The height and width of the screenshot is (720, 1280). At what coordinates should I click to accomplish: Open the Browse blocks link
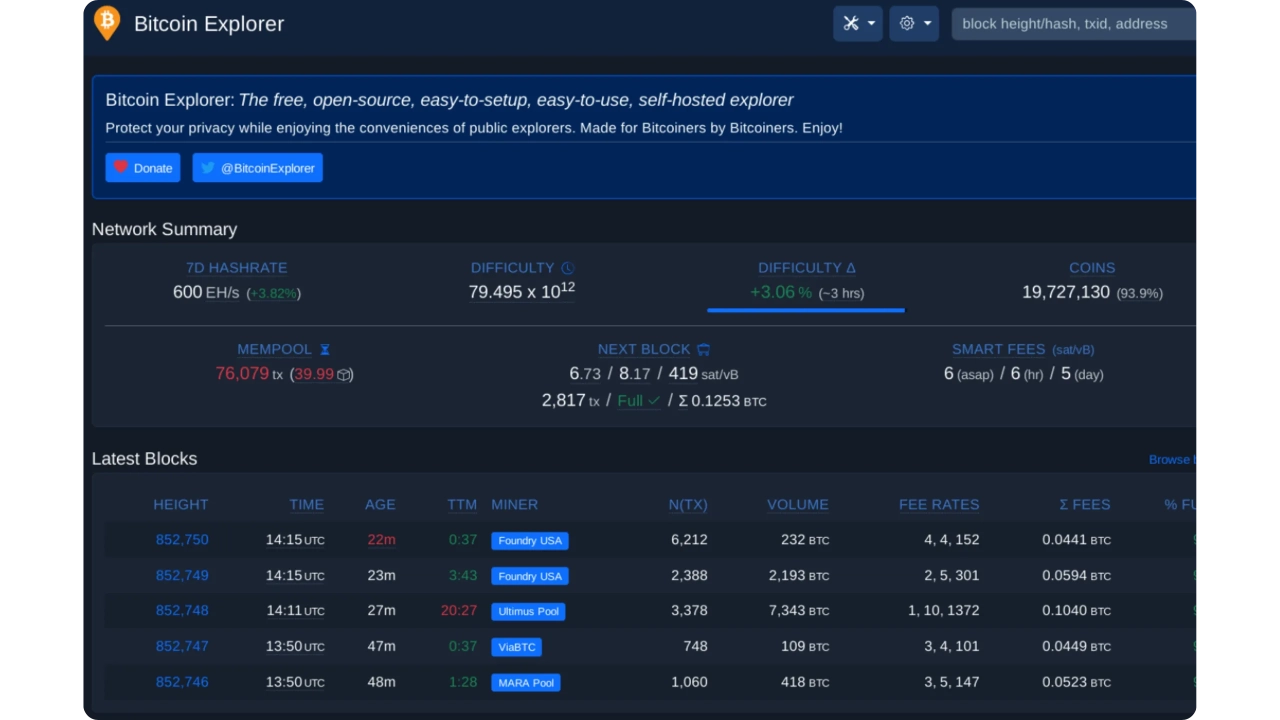click(1172, 459)
